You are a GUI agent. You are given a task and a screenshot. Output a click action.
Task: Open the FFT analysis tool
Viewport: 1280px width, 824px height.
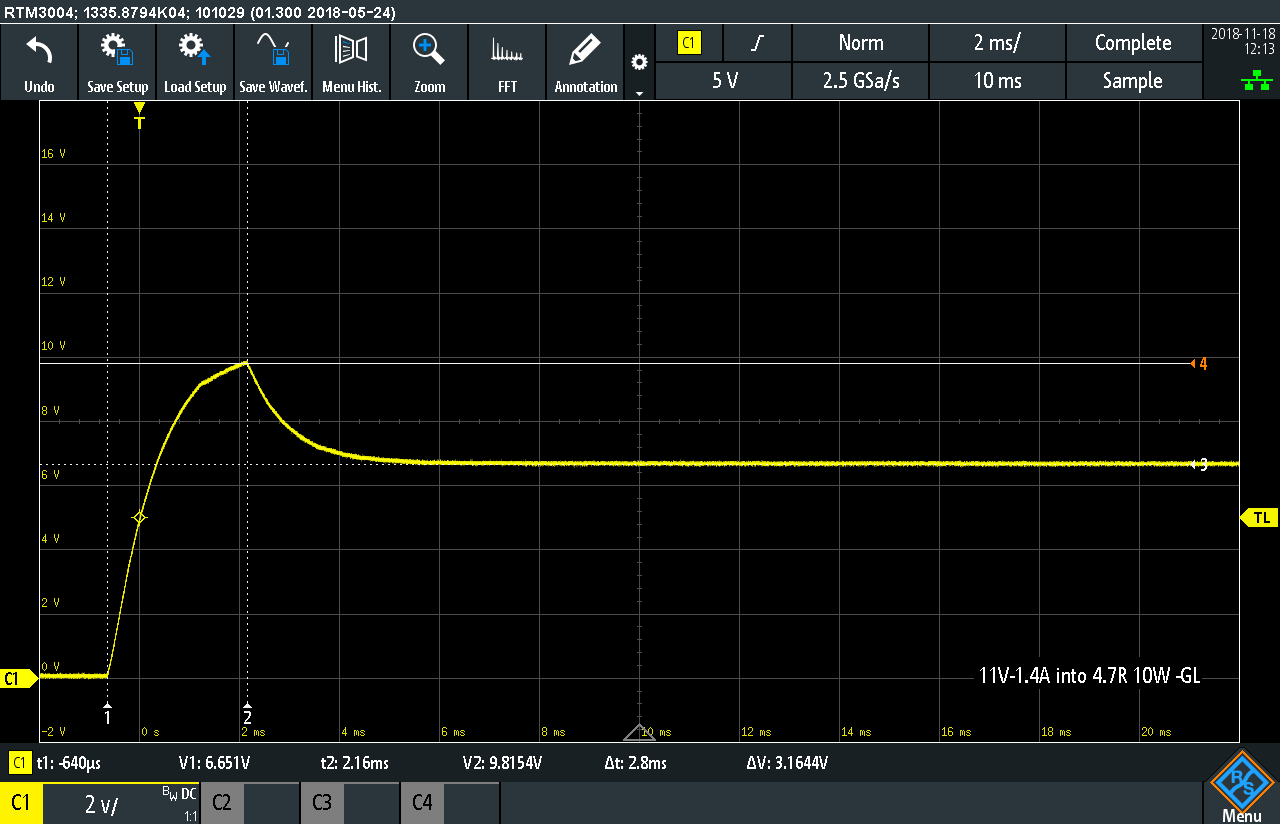pos(507,62)
